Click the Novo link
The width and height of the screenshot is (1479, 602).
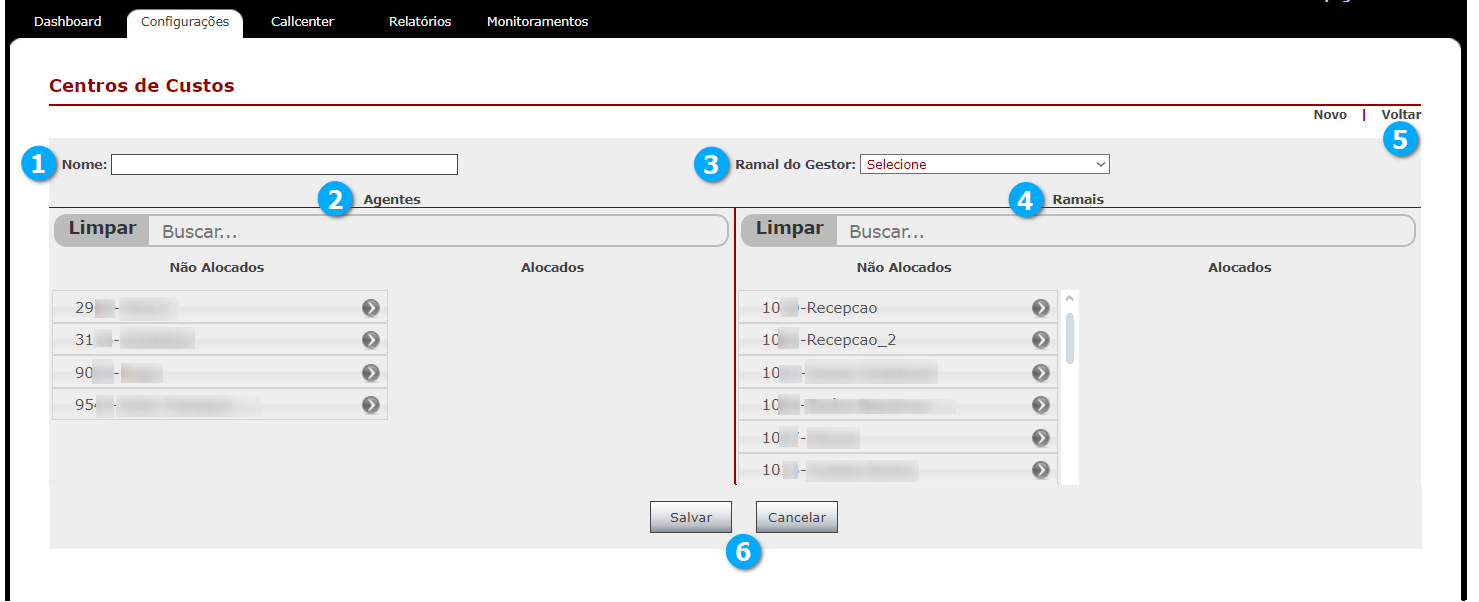(1330, 115)
